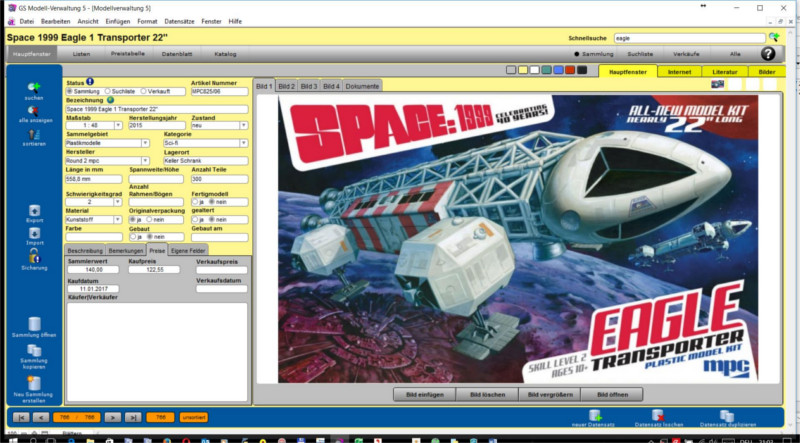Click the globe icon beside Bezeichnung

[110, 100]
